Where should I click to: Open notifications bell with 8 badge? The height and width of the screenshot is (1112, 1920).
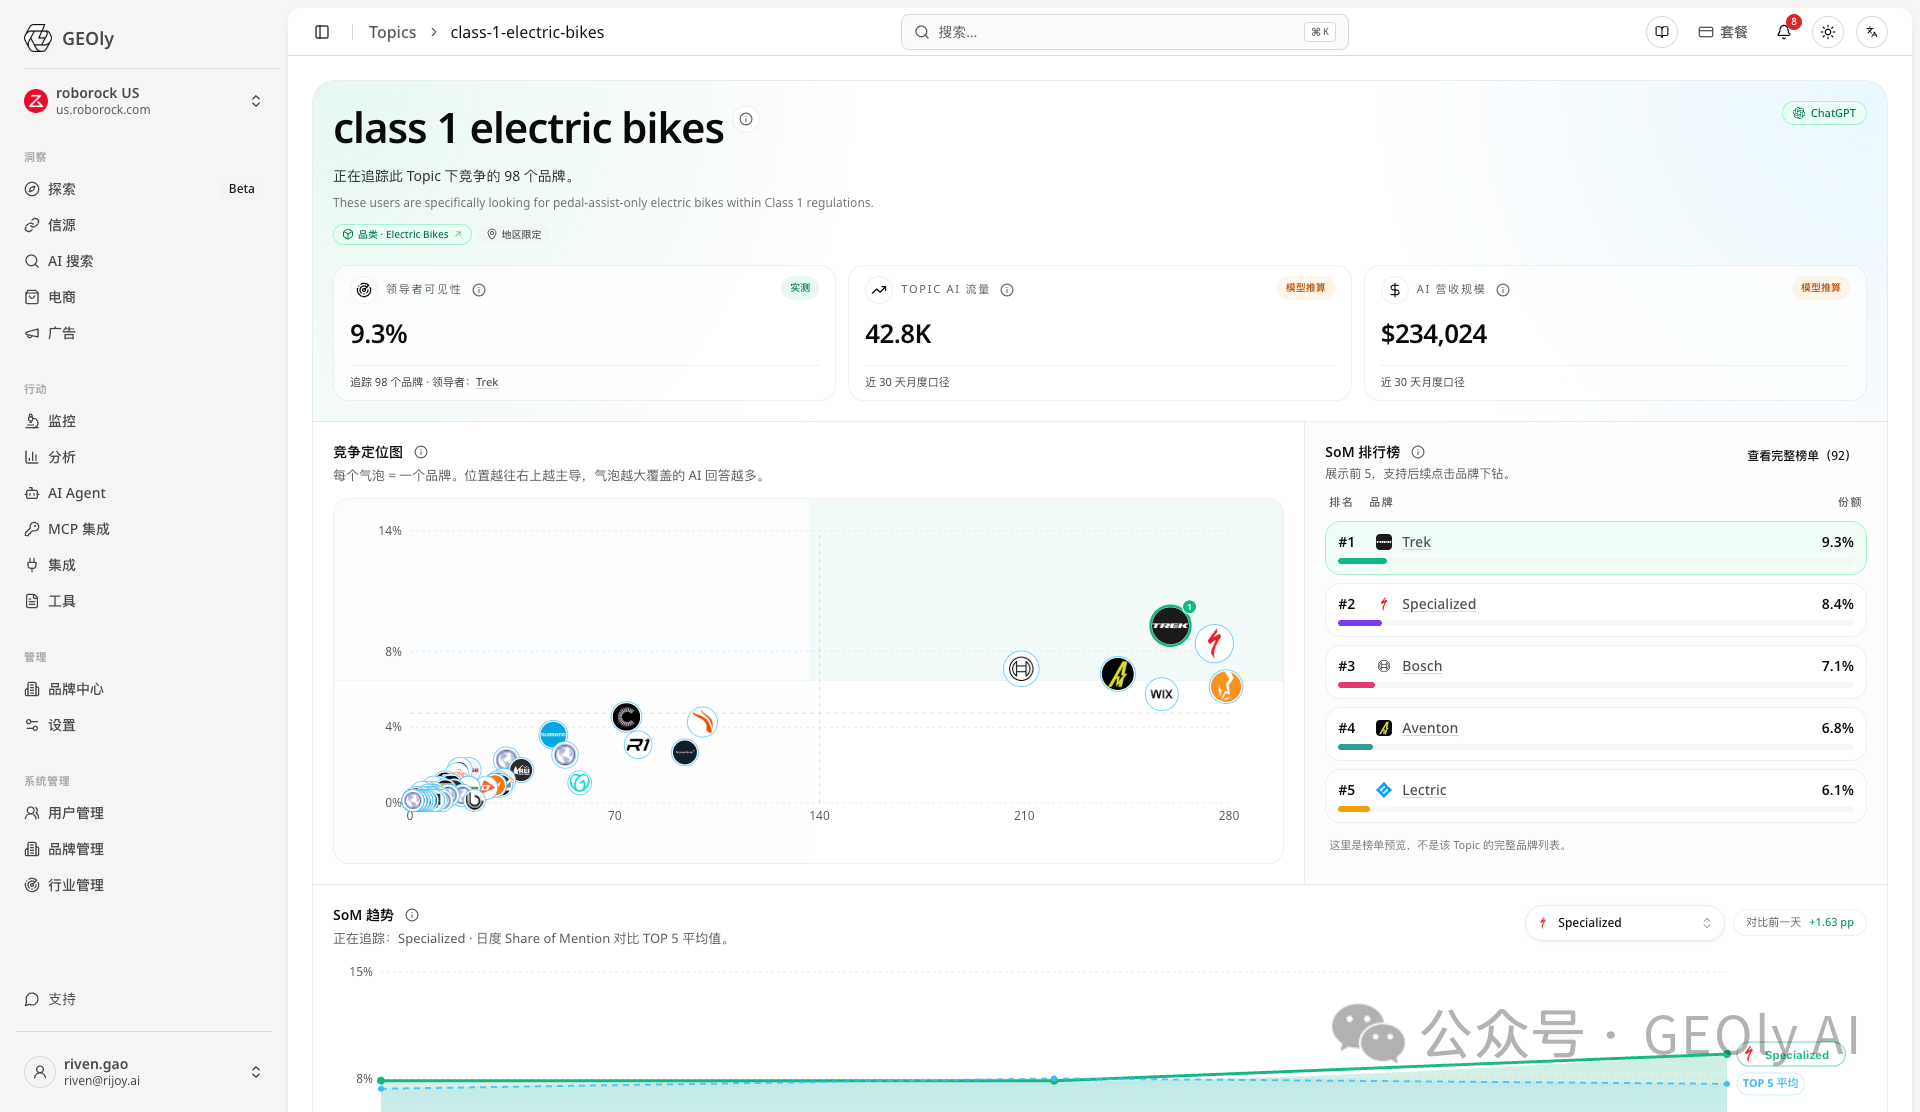[x=1784, y=32]
